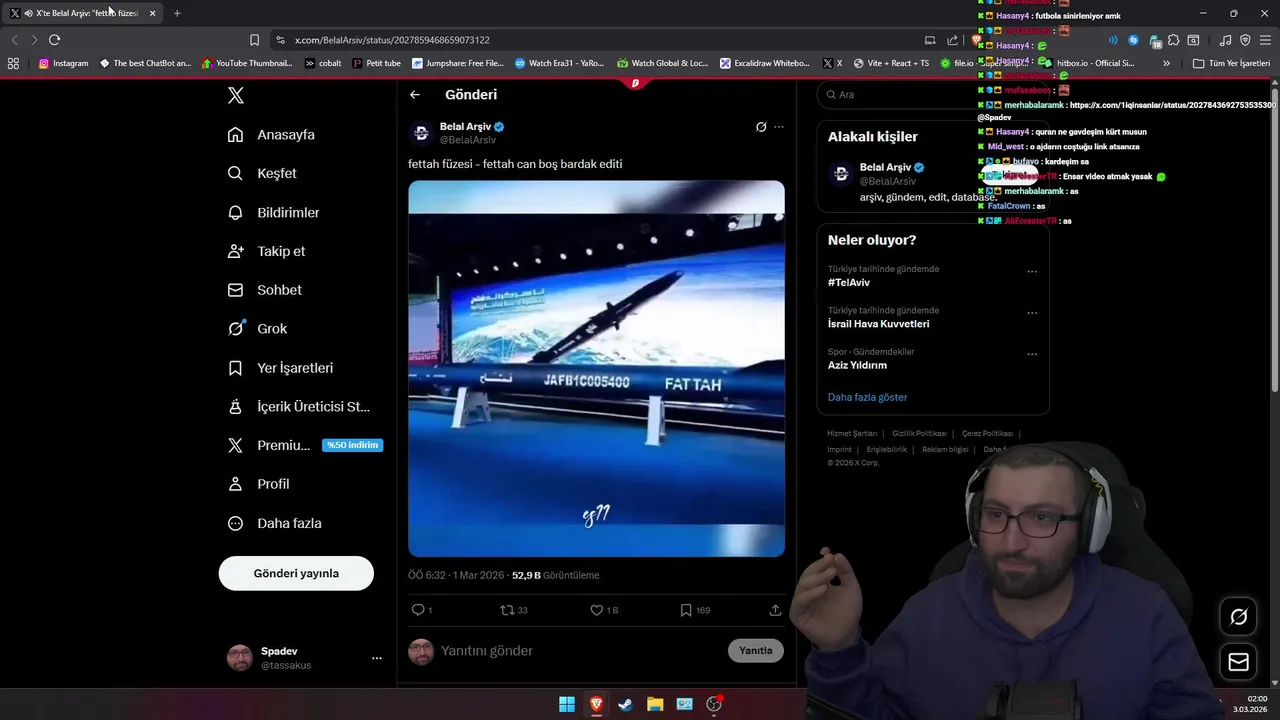Image resolution: width=1280 pixels, height=720 pixels.
Task: Open more options for Aziz Yıldırım trend
Action: (x=1032, y=353)
